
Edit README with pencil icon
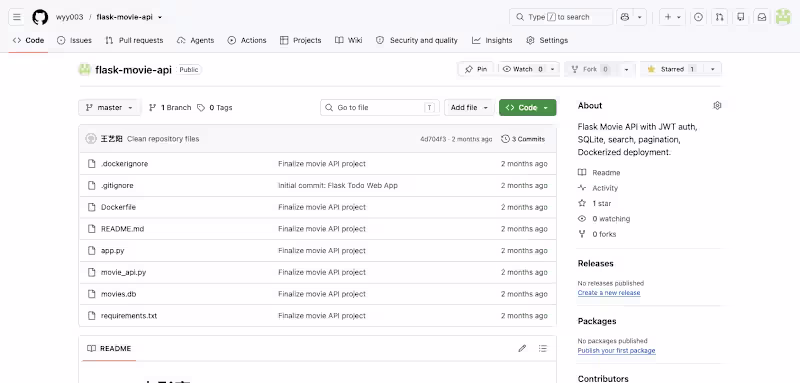522,348
